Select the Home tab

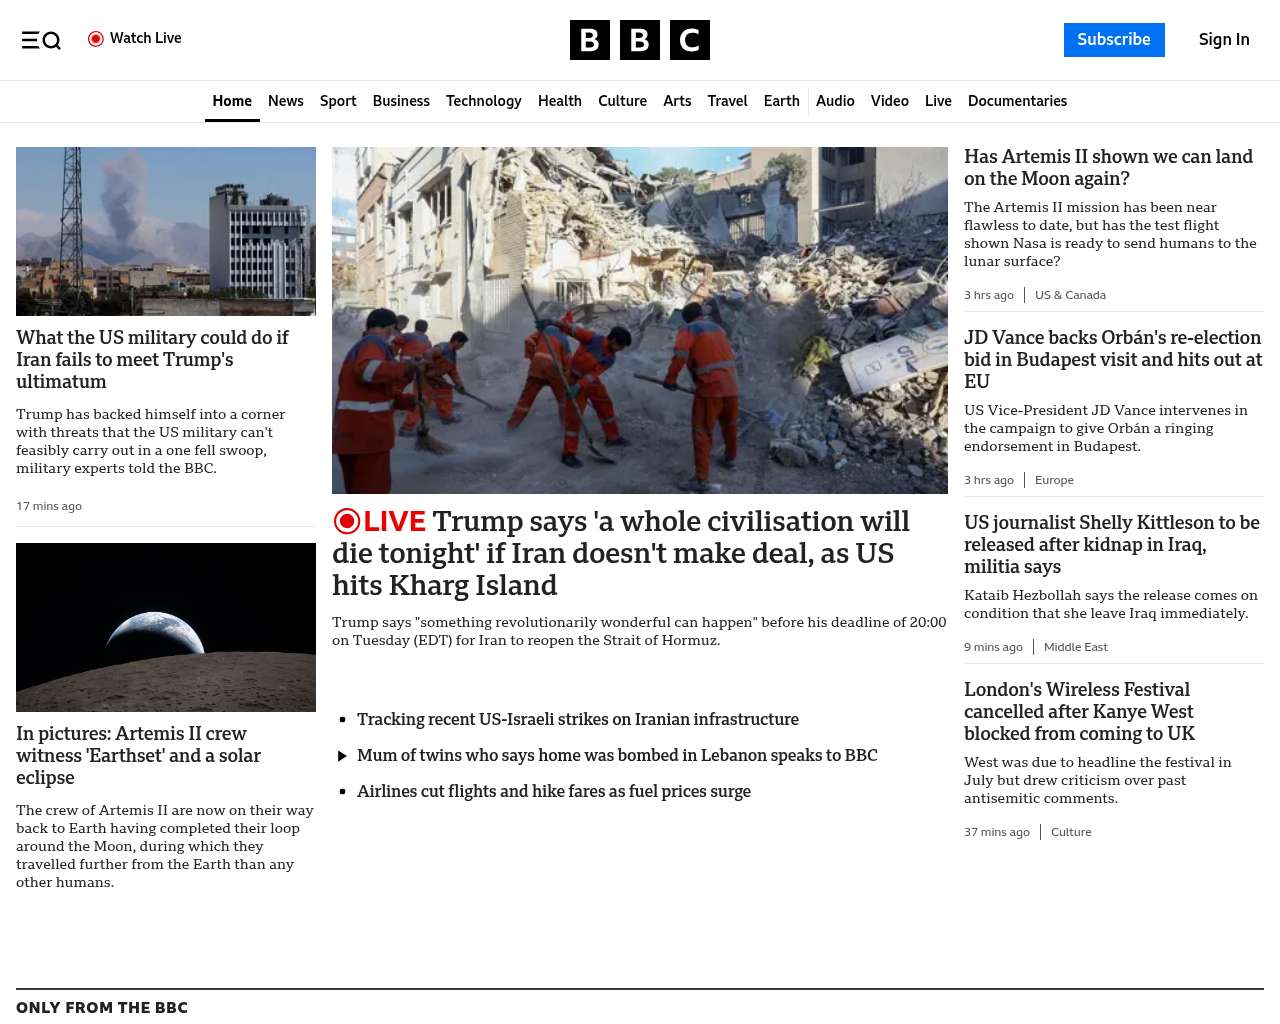[x=232, y=101]
